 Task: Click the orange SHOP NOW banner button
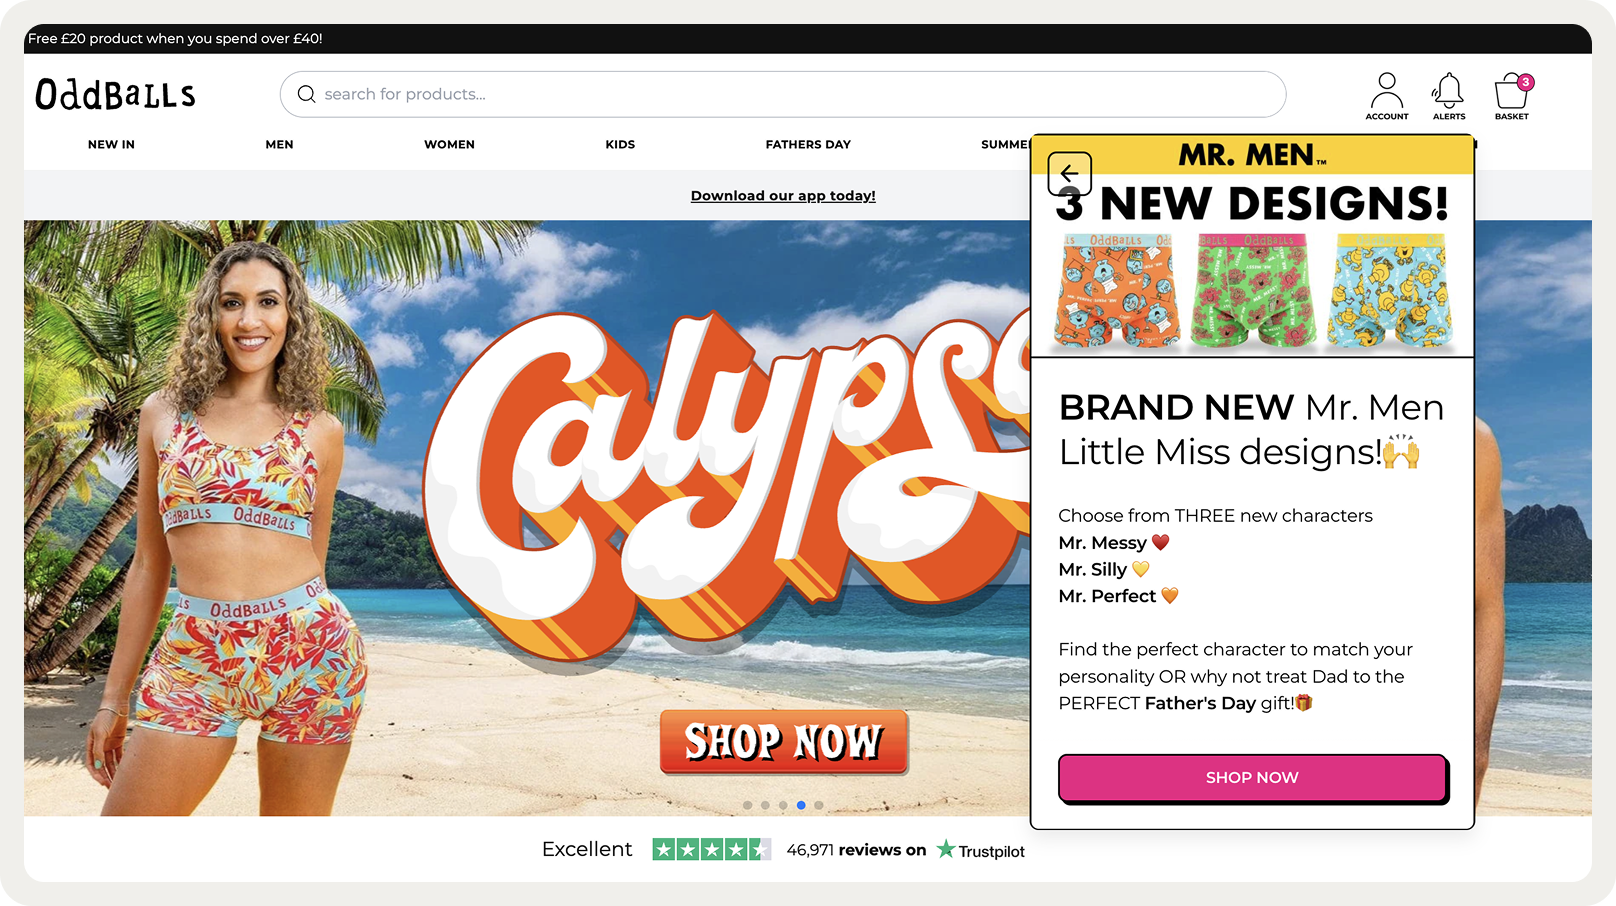(784, 742)
